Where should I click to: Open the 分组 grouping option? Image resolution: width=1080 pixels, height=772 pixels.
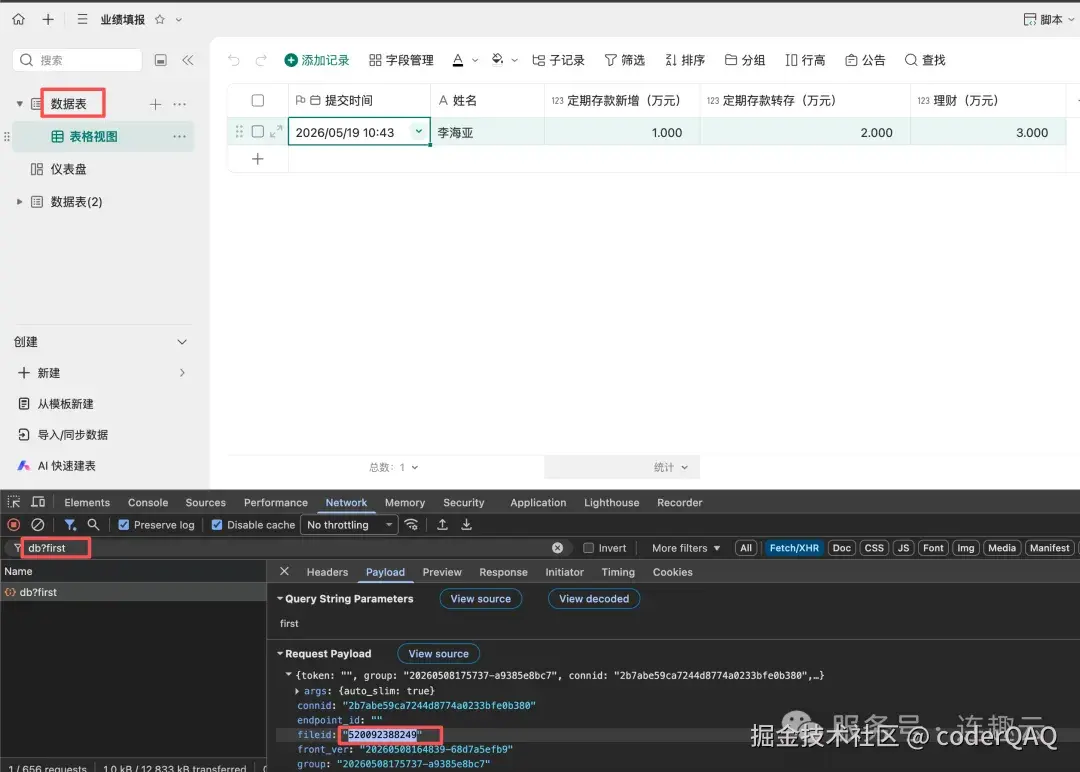click(x=745, y=60)
